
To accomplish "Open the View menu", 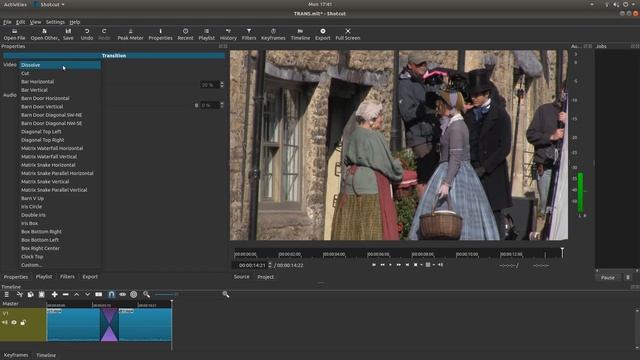I will [x=36, y=22].
